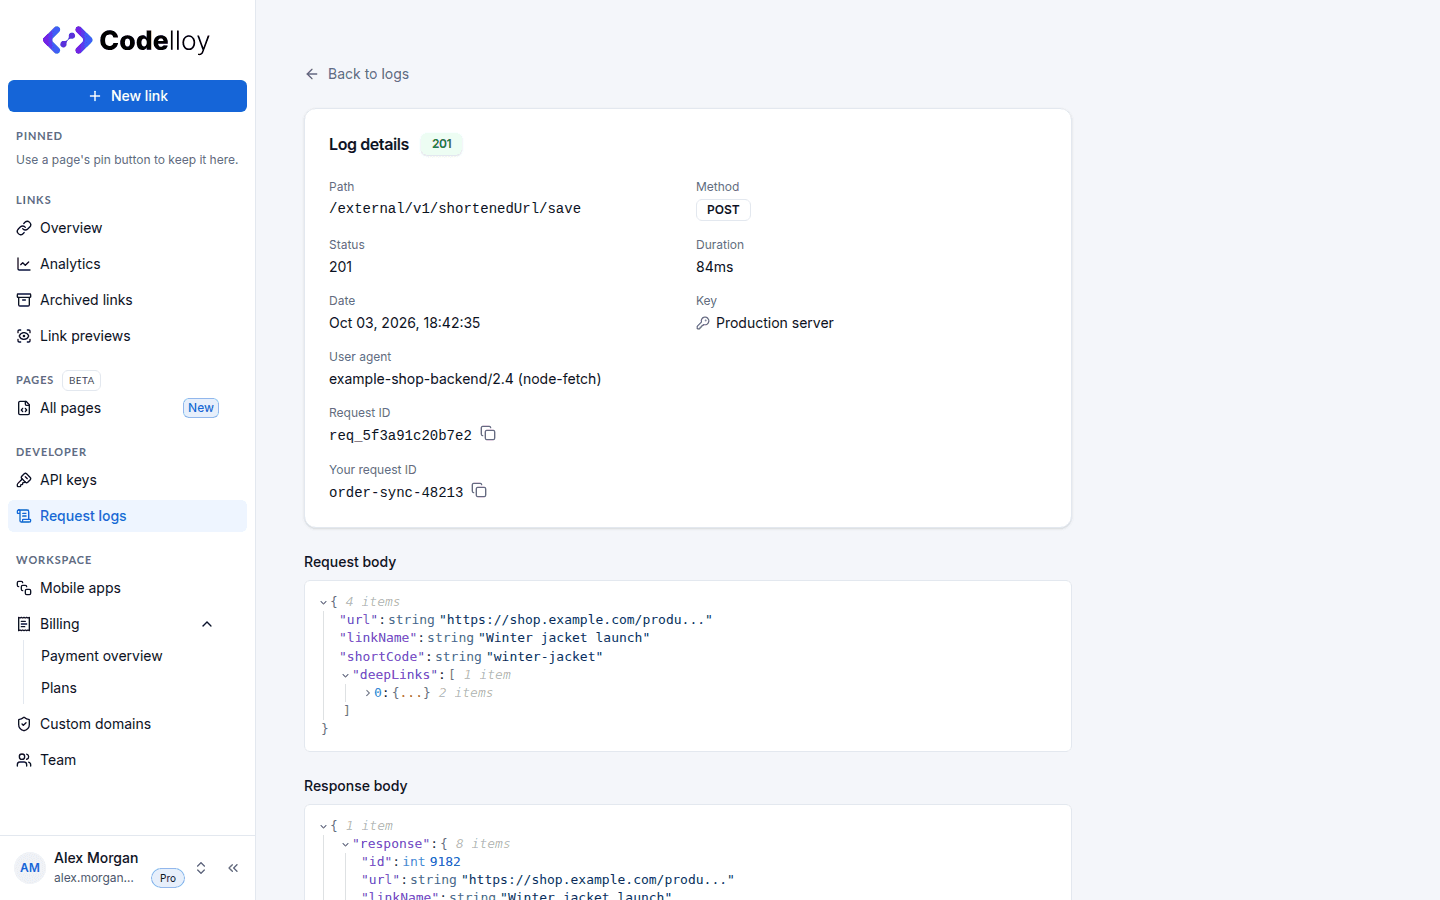
Task: Click the Archived links box icon
Action: pos(24,300)
